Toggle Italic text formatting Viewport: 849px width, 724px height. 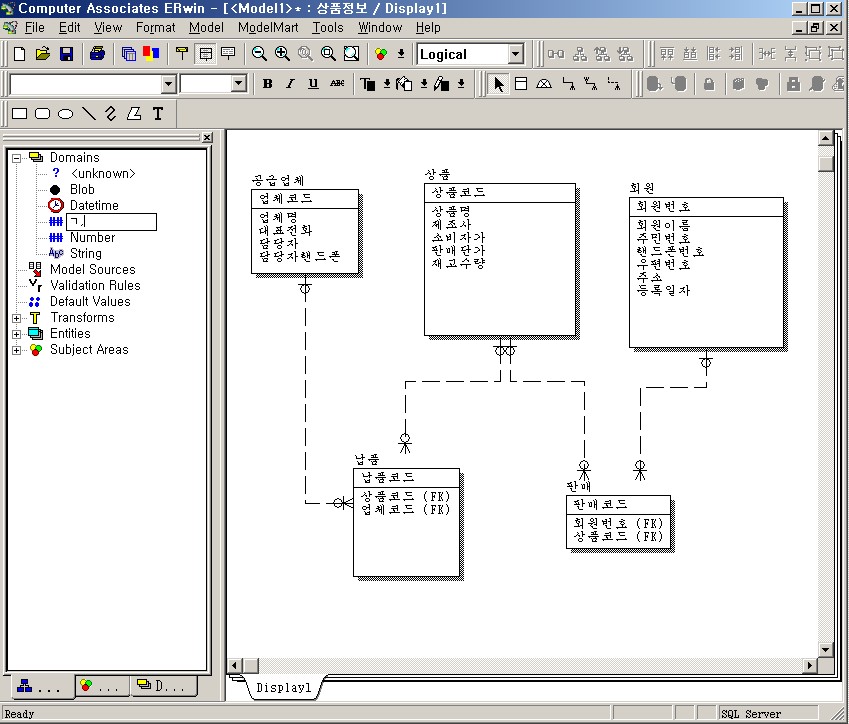click(290, 84)
